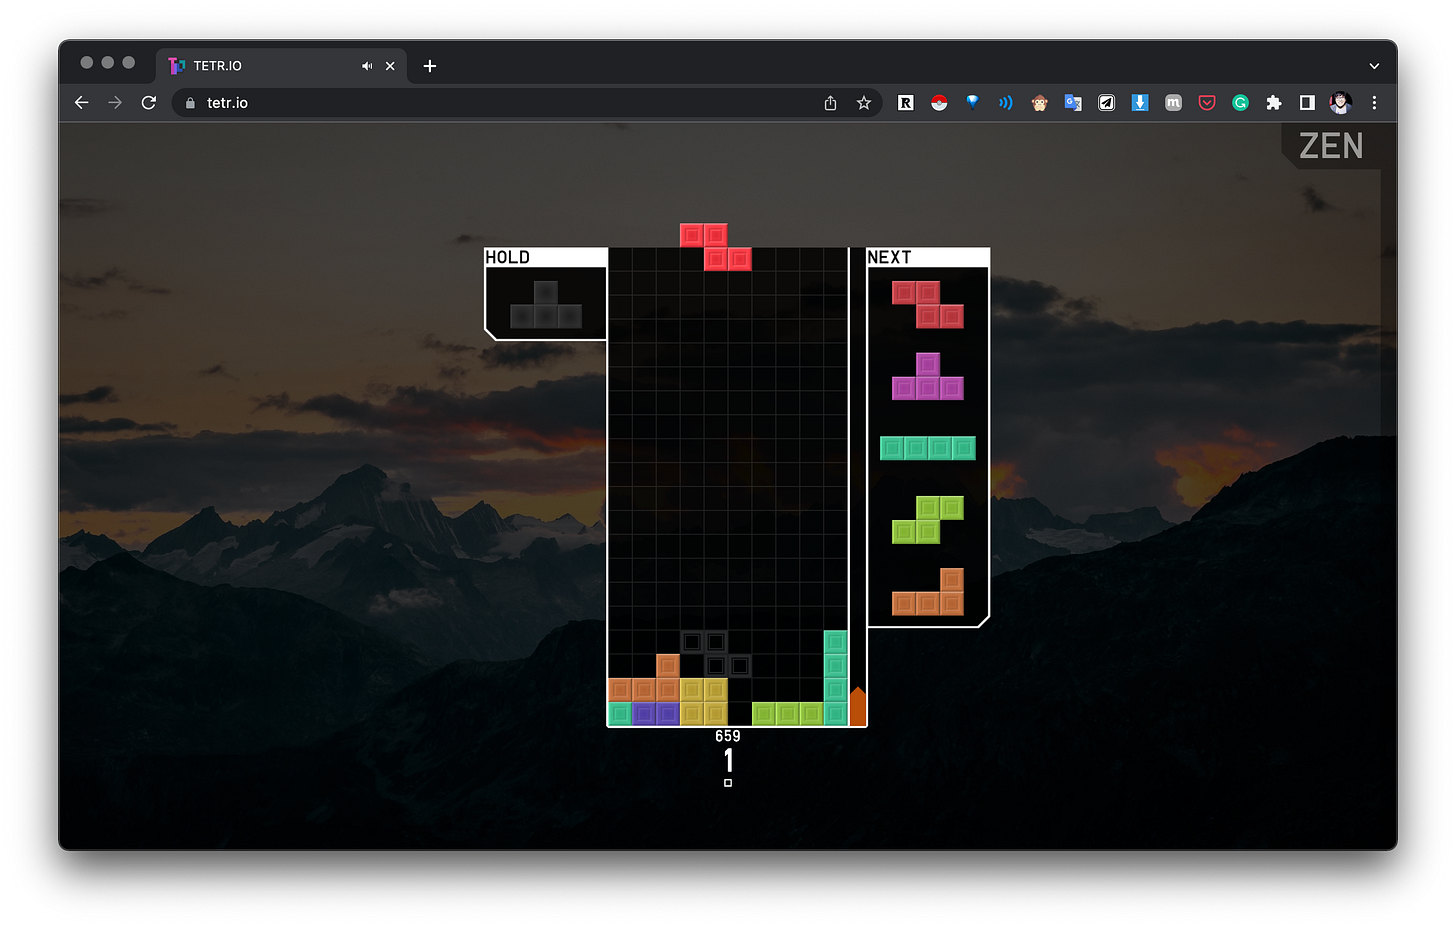The height and width of the screenshot is (928, 1456).
Task: Open the gray m extension icon
Action: tap(1174, 103)
